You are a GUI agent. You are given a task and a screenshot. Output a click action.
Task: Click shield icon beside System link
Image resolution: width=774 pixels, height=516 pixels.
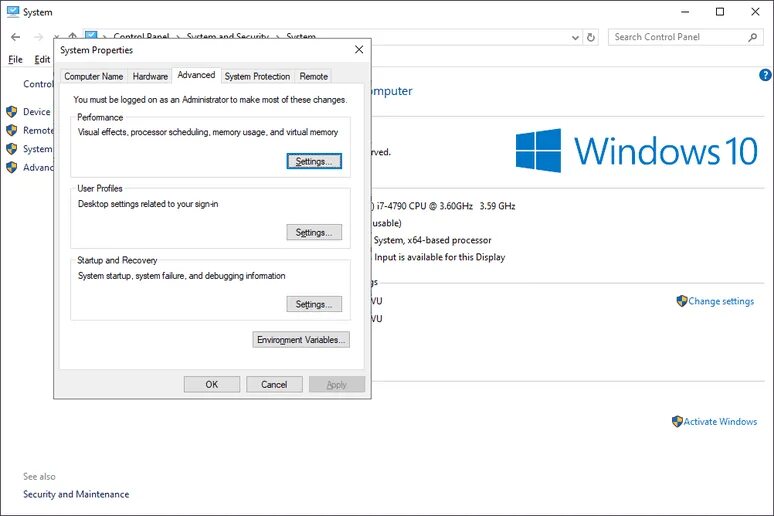coord(12,149)
